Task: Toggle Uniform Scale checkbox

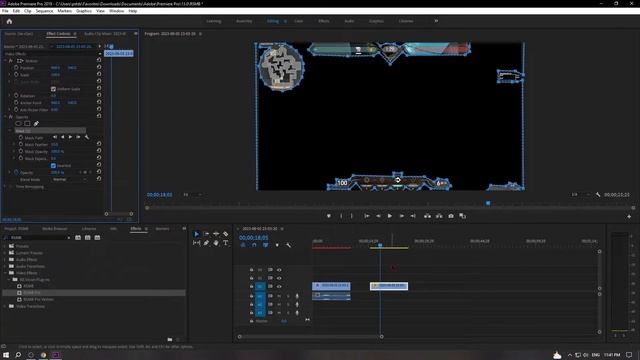Action: pyautogui.click(x=53, y=89)
